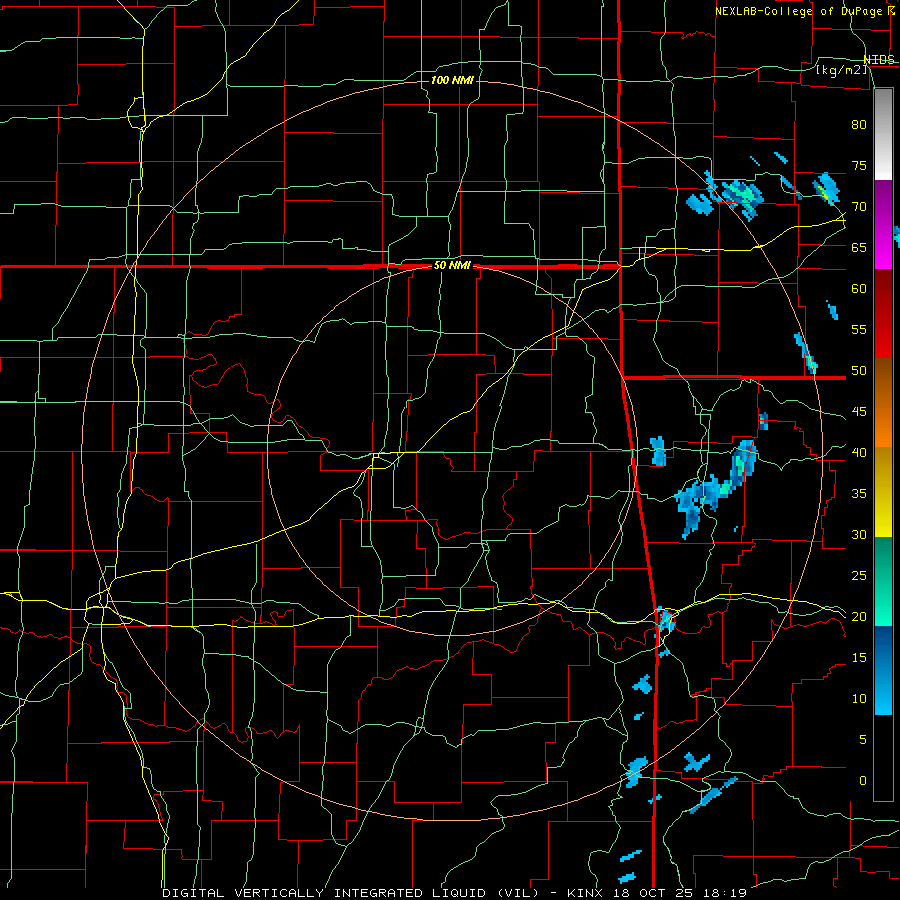Pick the magenta-purple segment of the color scale

coord(883,224)
